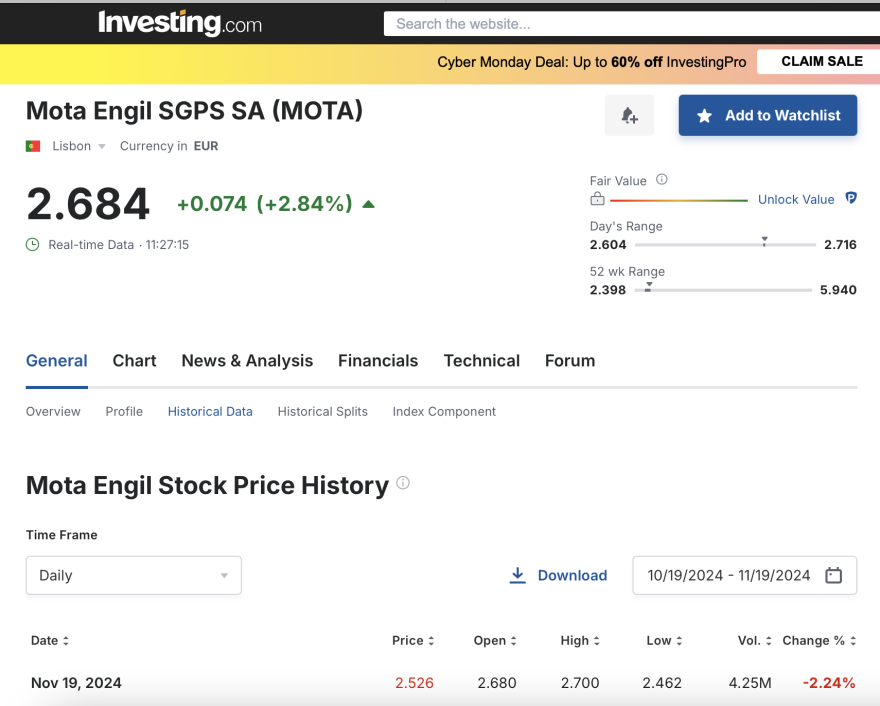Viewport: 880px width, 706px height.
Task: Click the Stock Price History info icon
Action: tap(403, 483)
